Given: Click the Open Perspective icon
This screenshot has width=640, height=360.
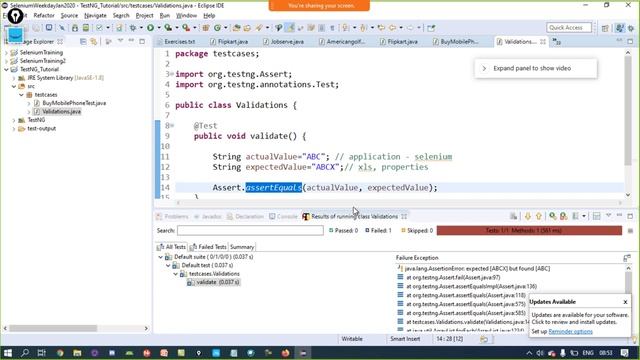Looking at the screenshot, I should click(x=605, y=28).
